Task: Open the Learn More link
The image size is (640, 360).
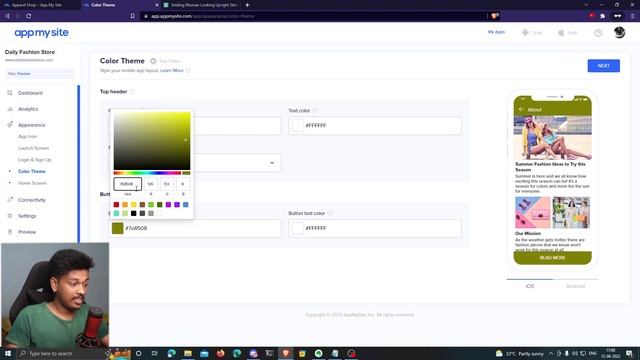Action: (172, 71)
